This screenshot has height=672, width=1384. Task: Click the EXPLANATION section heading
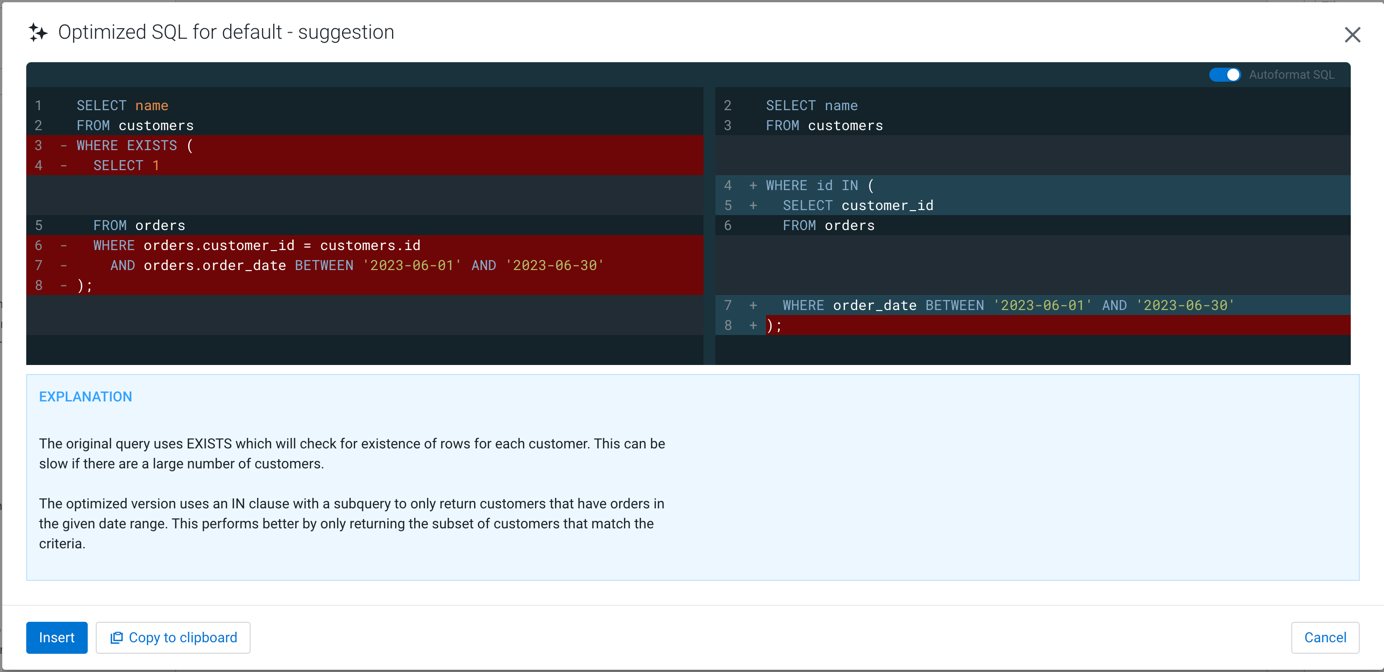coord(85,396)
